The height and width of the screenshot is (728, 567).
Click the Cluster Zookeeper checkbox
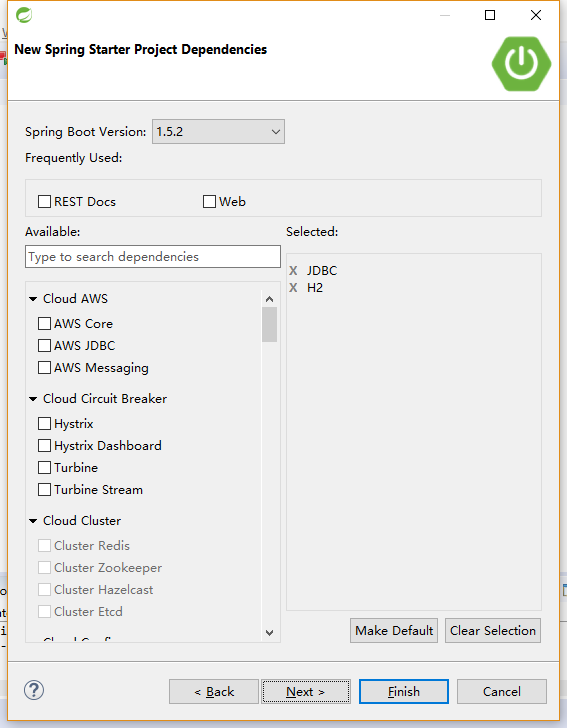tap(45, 567)
